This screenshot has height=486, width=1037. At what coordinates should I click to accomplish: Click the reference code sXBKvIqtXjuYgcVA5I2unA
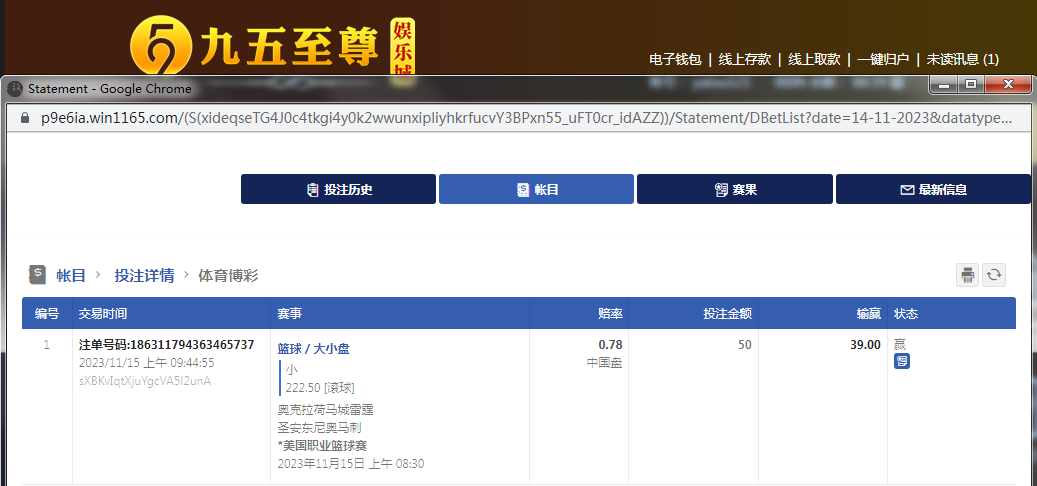coord(145,381)
